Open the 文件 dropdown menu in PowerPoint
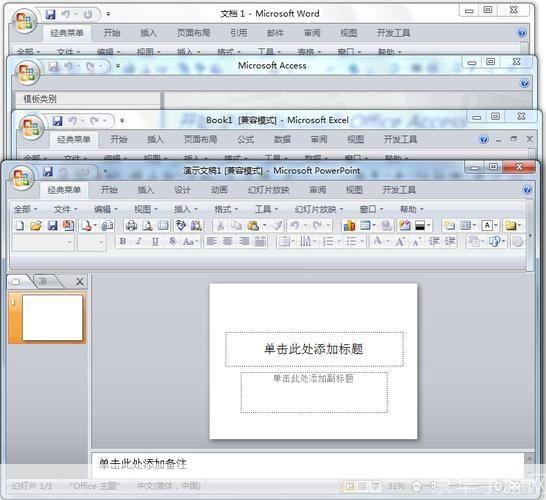The width and height of the screenshot is (546, 500). (x=65, y=209)
